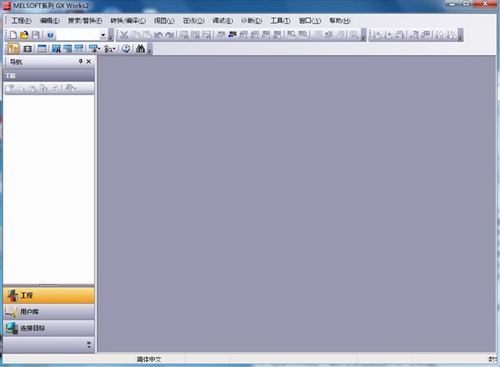The width and height of the screenshot is (500, 367).
Task: Click the blue help question mark icon
Action: (50, 35)
